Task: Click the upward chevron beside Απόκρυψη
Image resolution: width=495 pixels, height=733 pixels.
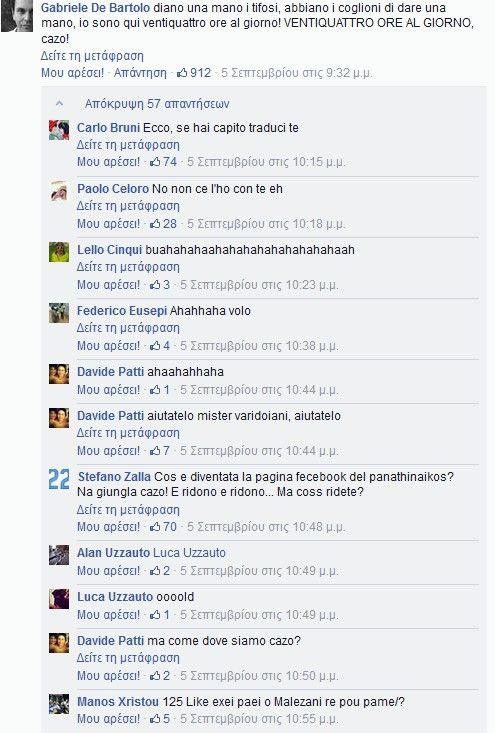Action: 59,104
